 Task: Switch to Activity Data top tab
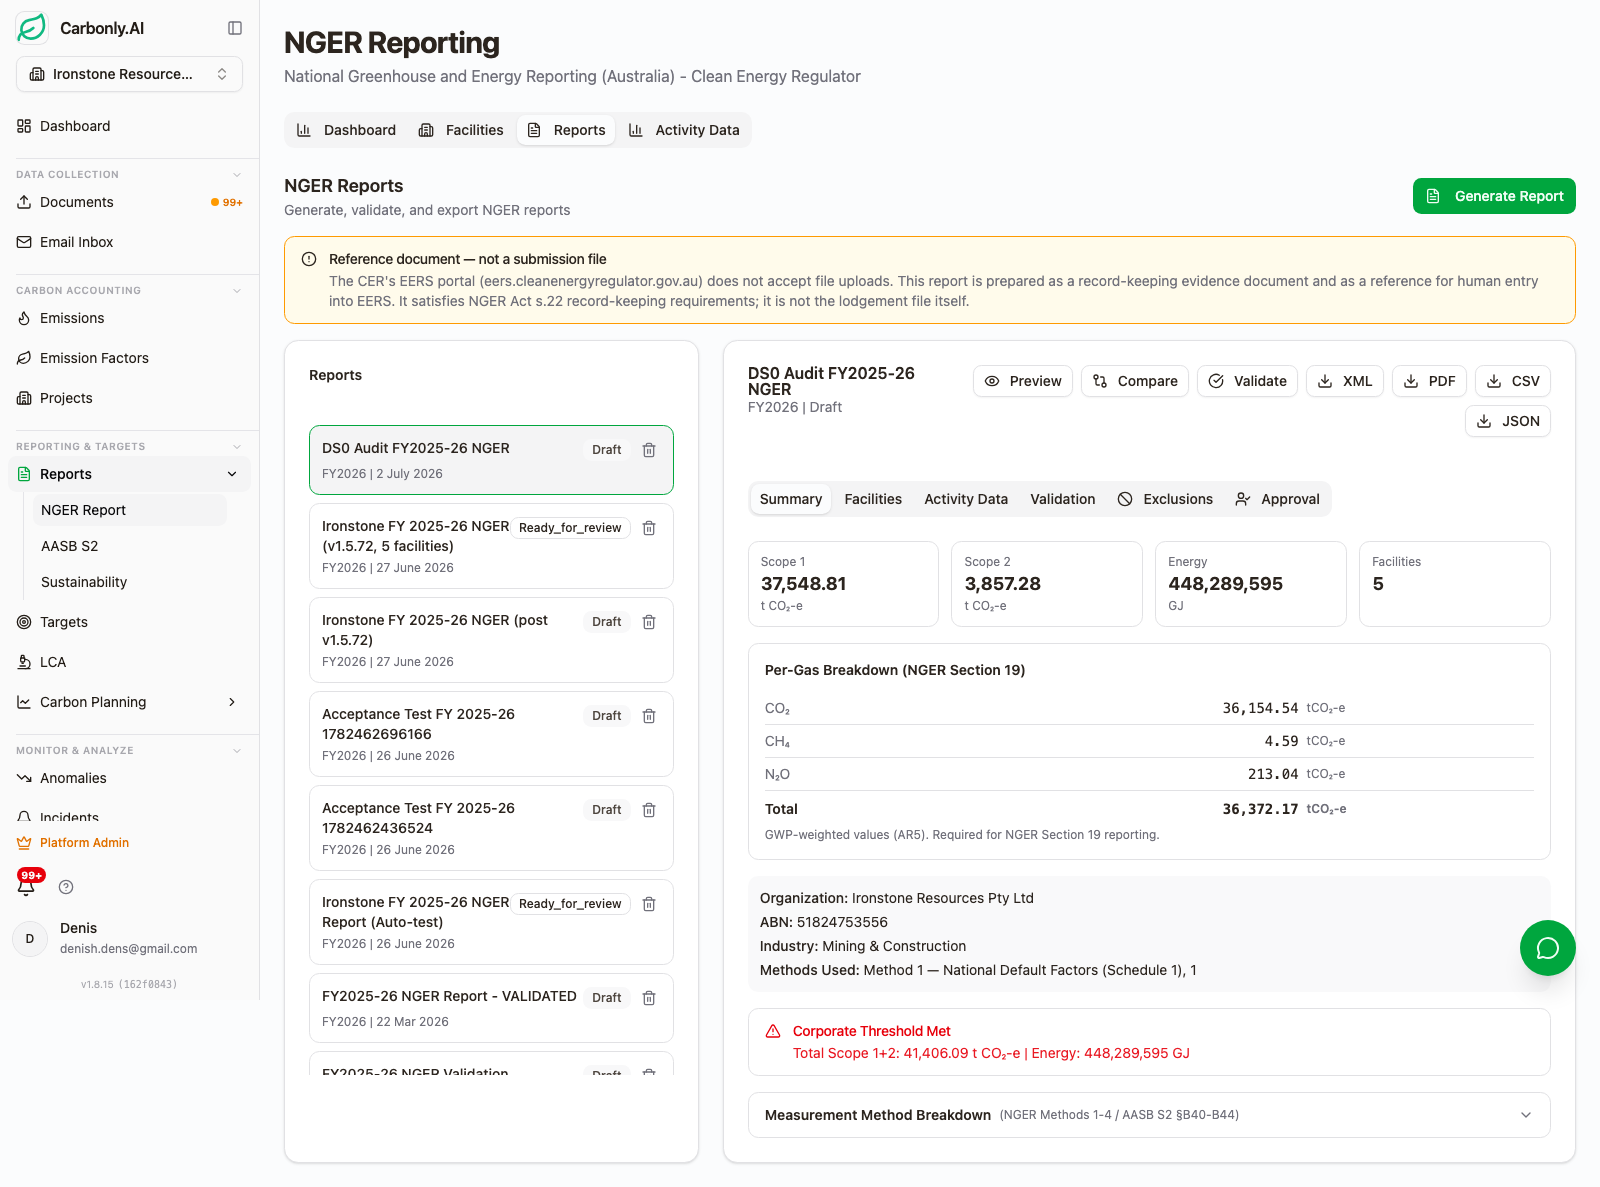(684, 130)
